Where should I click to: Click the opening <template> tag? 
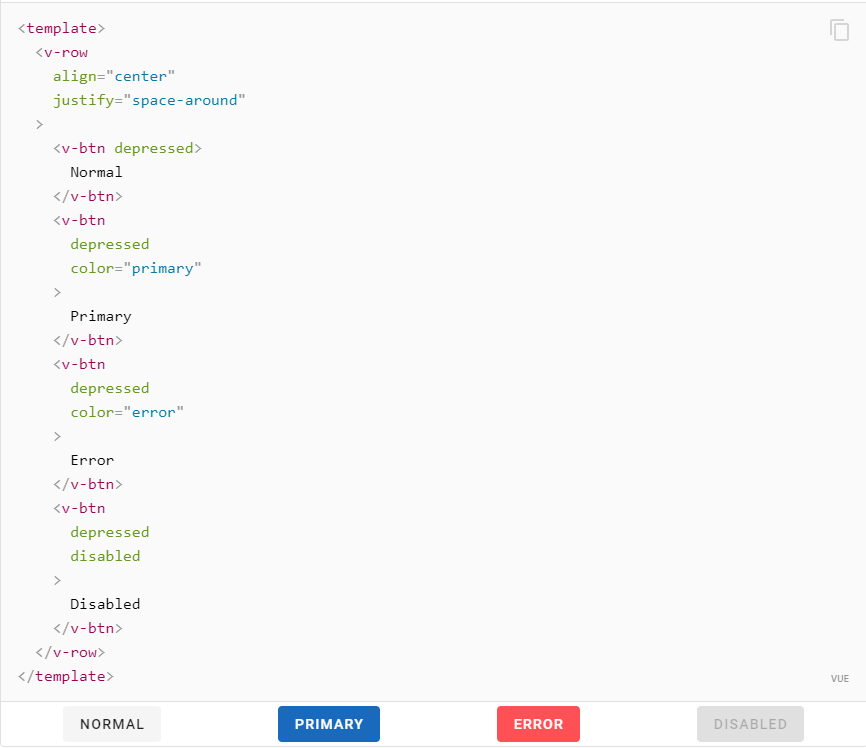(61, 28)
